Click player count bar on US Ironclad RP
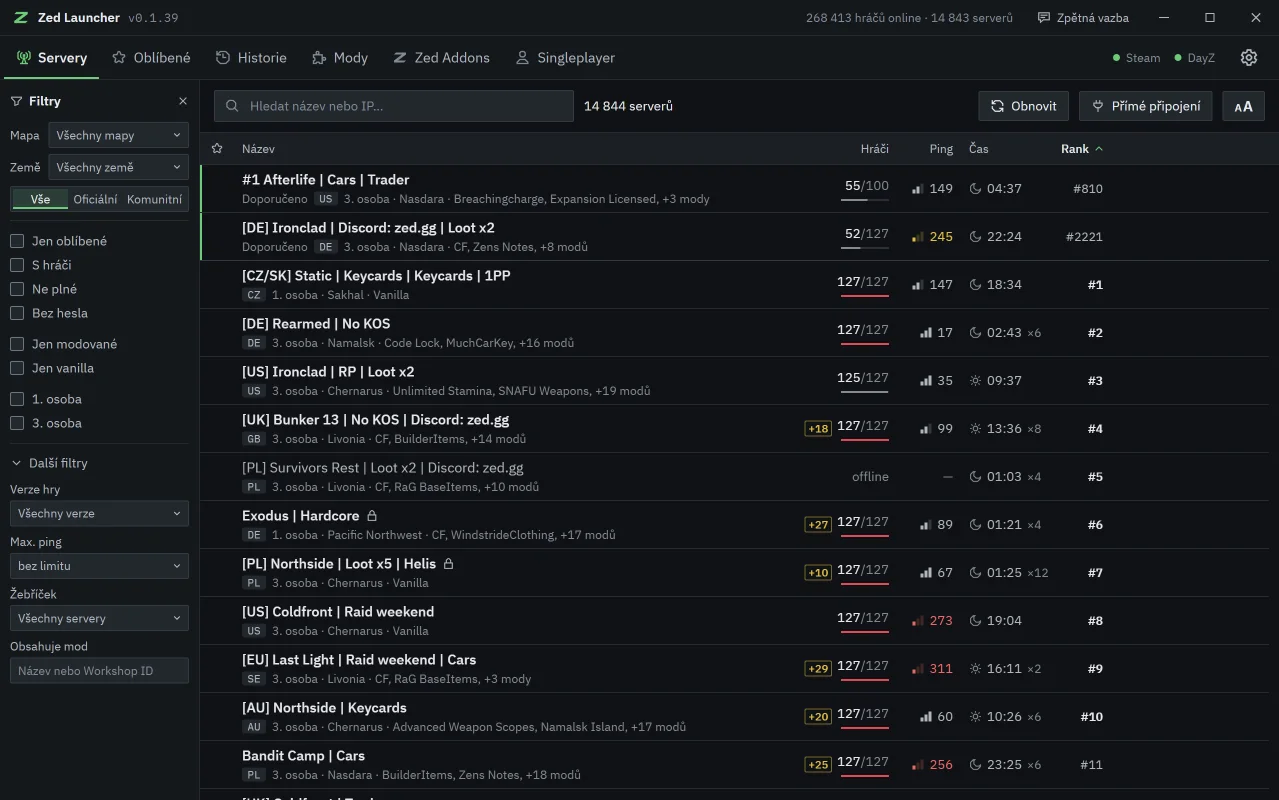1279x800 pixels. (865, 392)
